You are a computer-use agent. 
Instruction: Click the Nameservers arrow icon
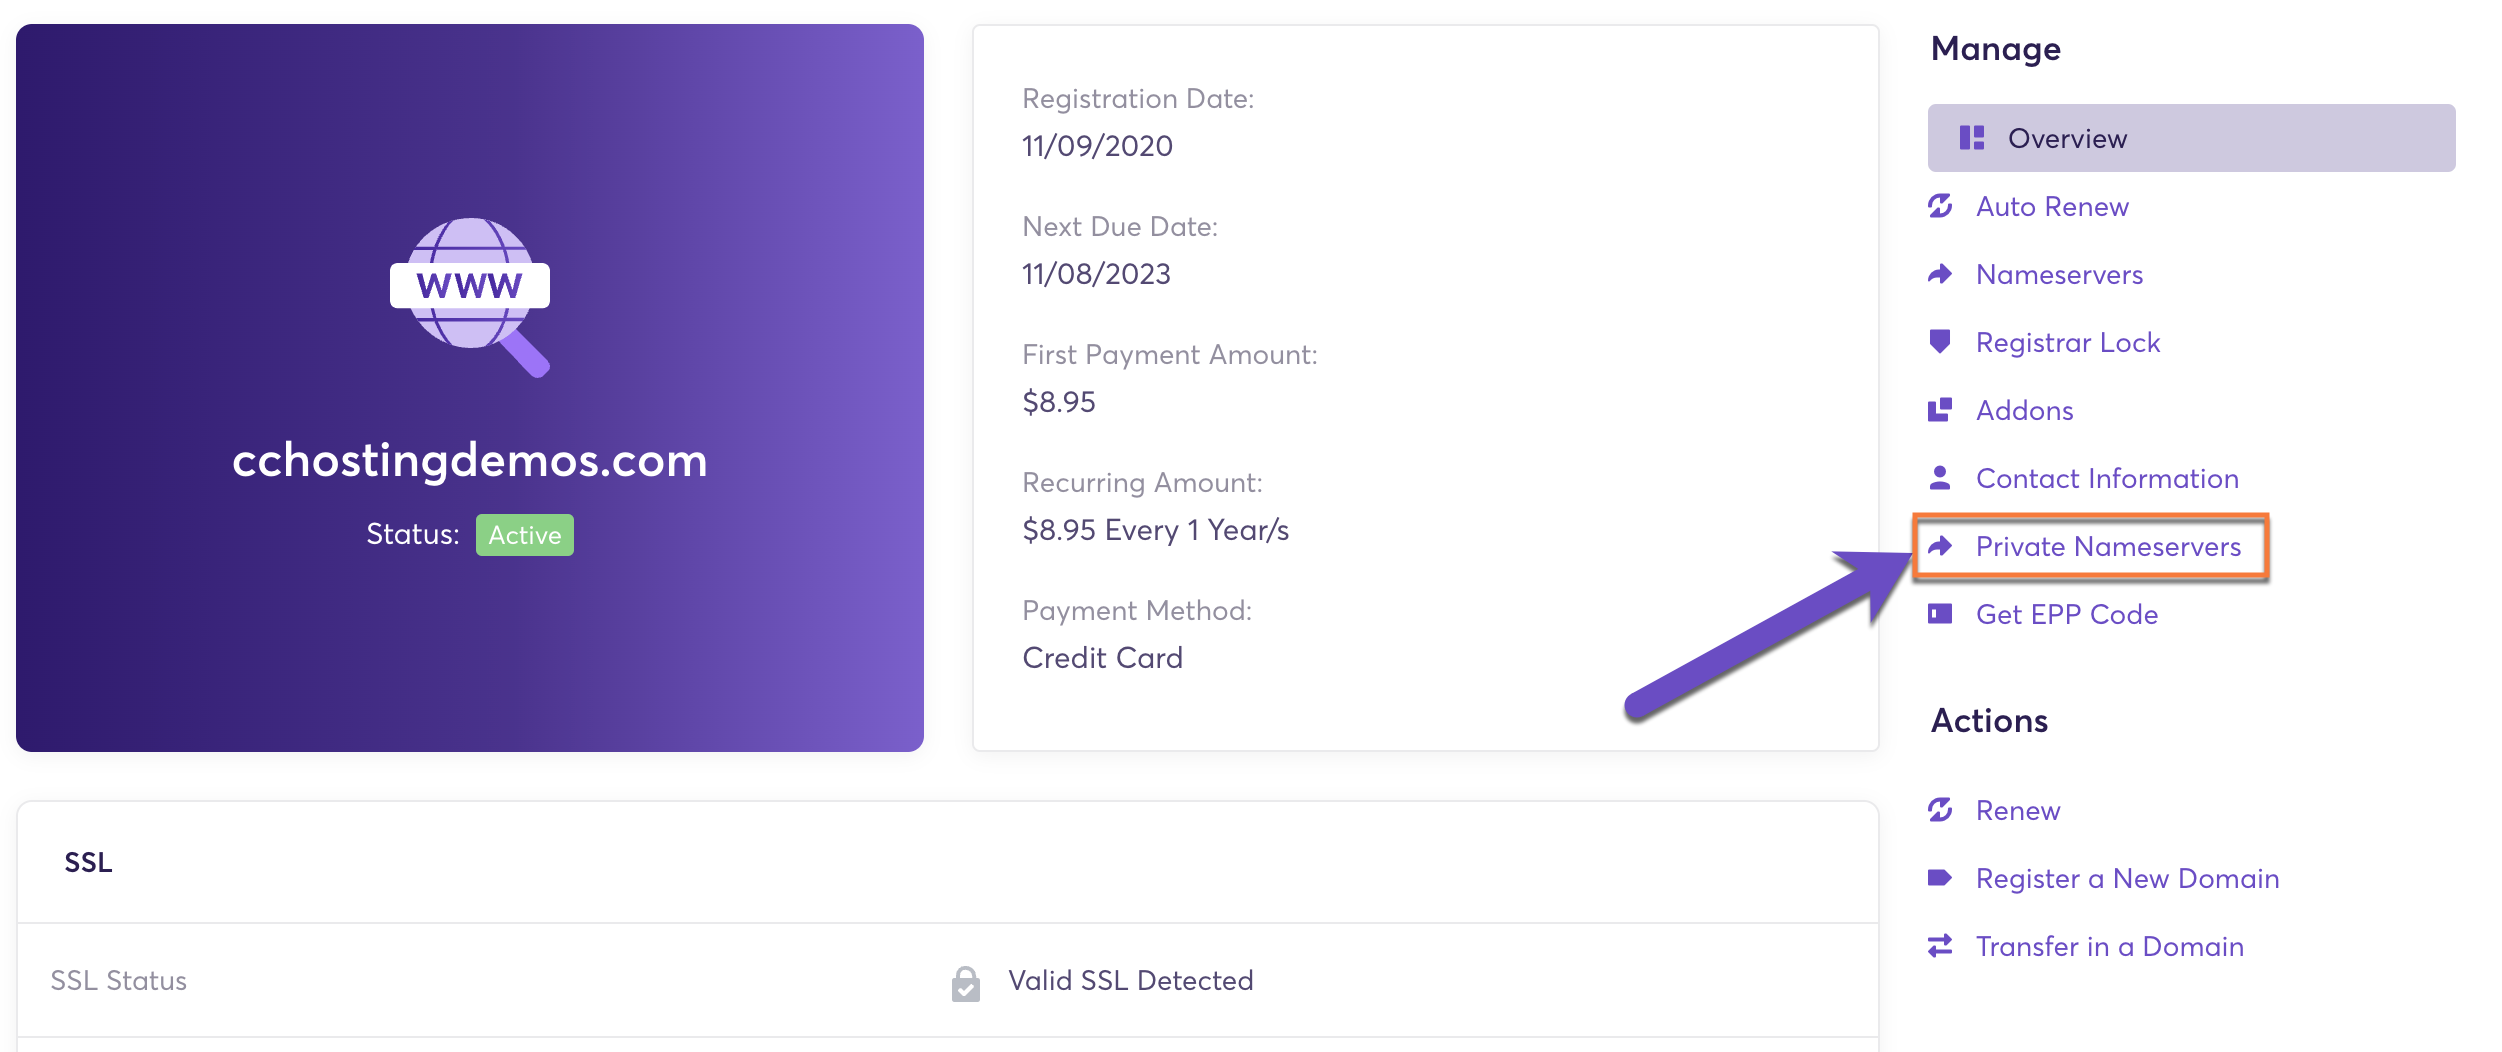tap(1940, 274)
